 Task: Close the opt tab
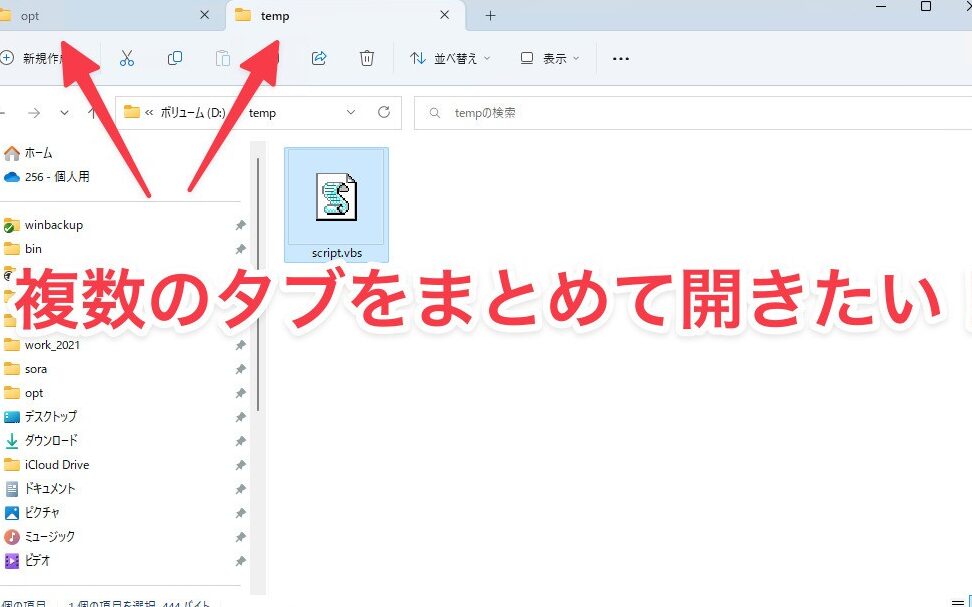click(205, 16)
